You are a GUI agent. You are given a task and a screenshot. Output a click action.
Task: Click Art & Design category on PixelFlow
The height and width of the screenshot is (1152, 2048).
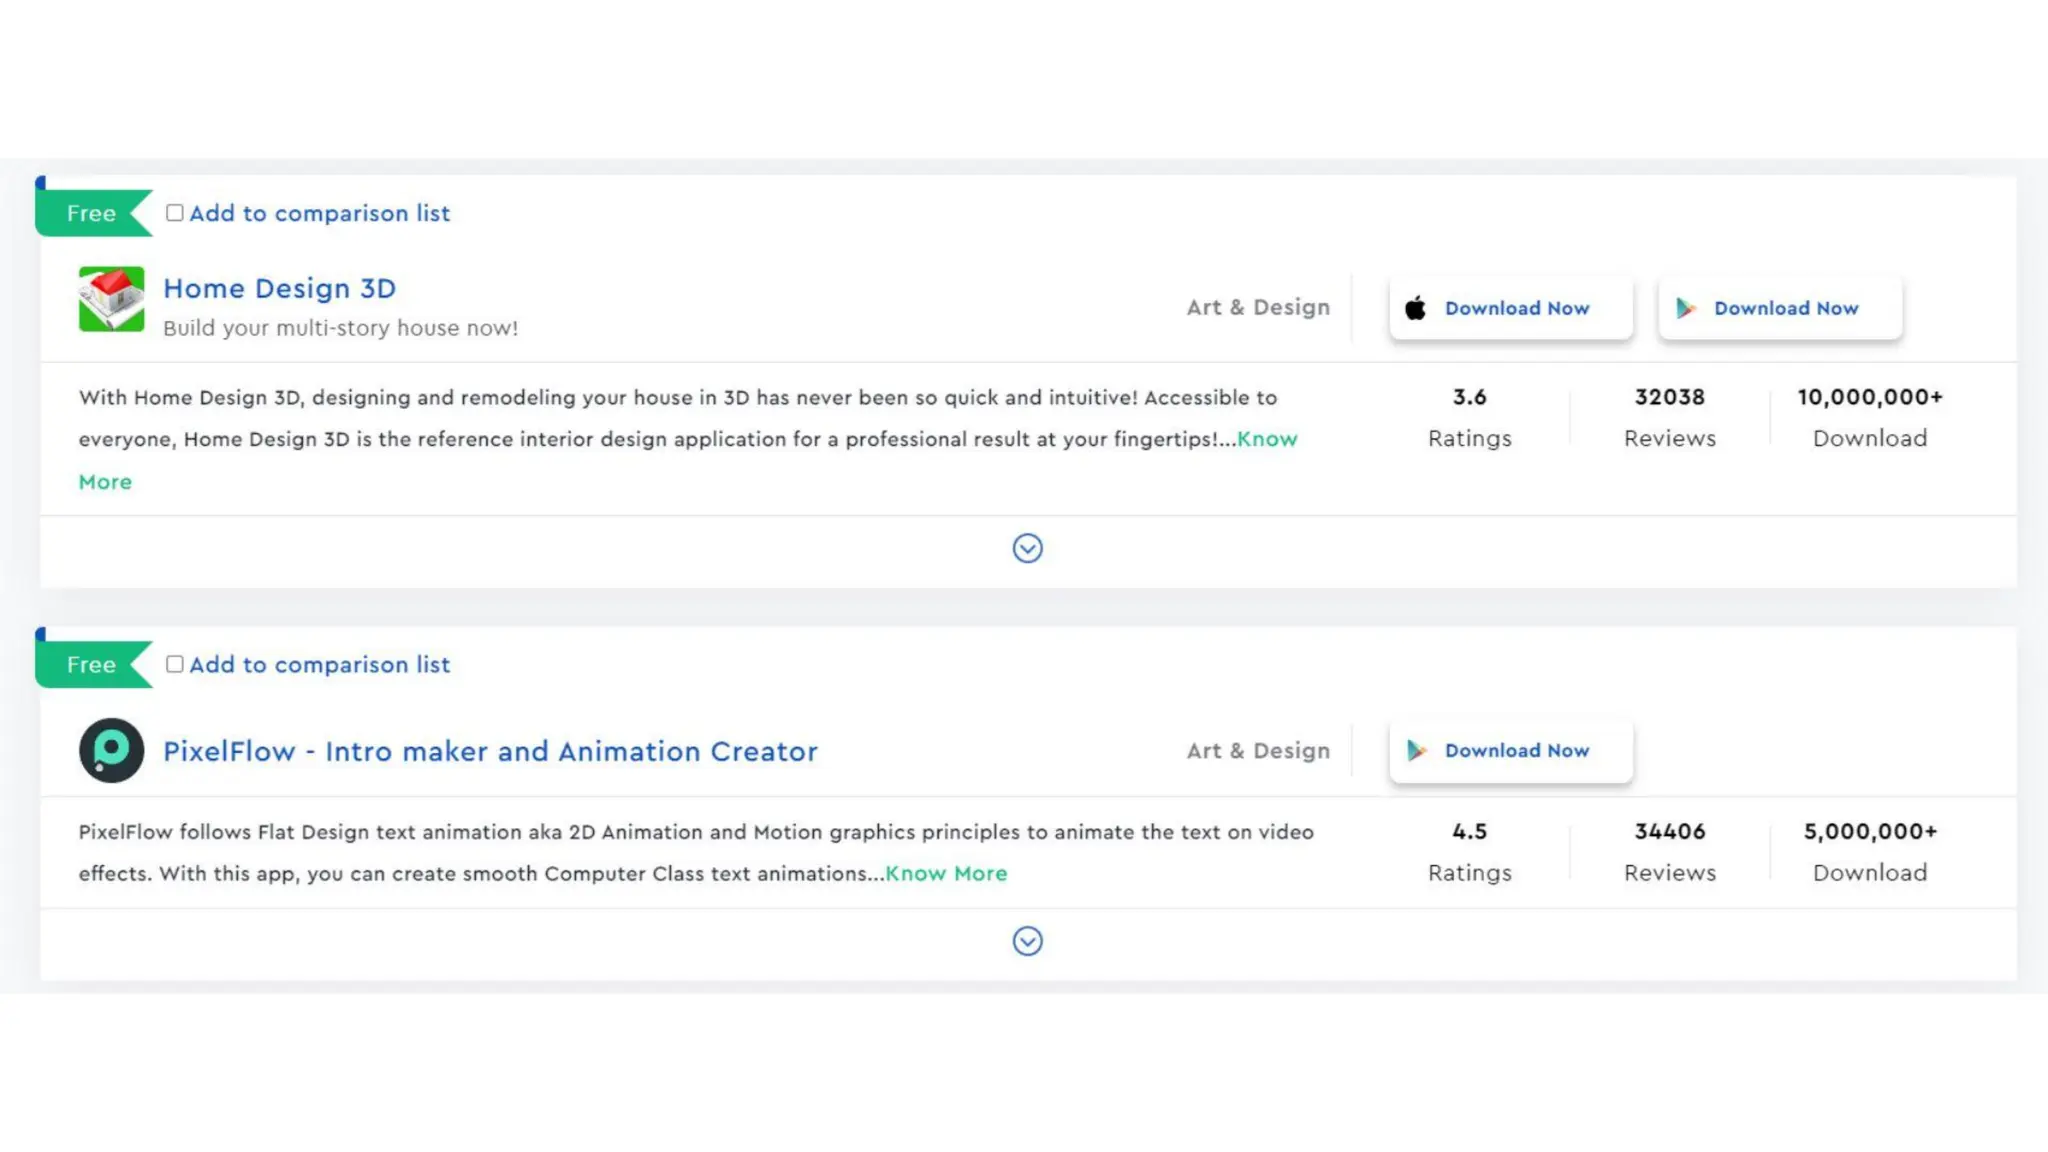[x=1258, y=750]
